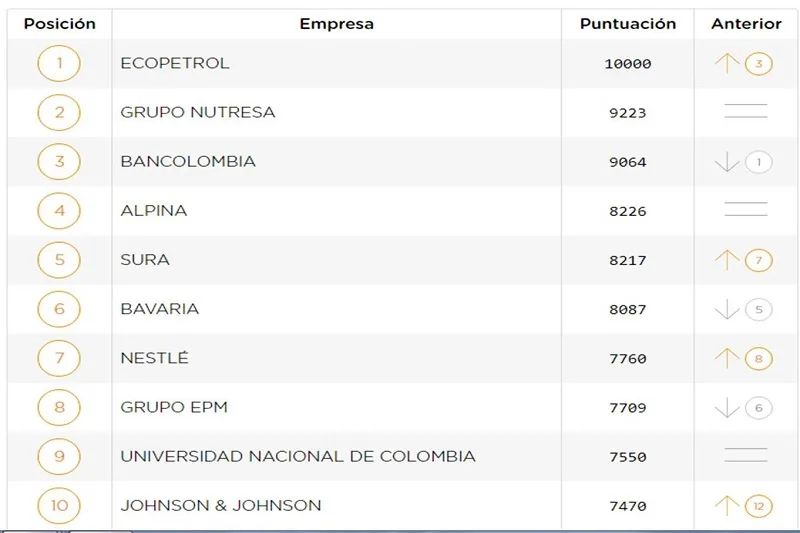Screen dimensions: 800x533
Task: Click the down arrow in Bavaria row
Action: pos(727,310)
